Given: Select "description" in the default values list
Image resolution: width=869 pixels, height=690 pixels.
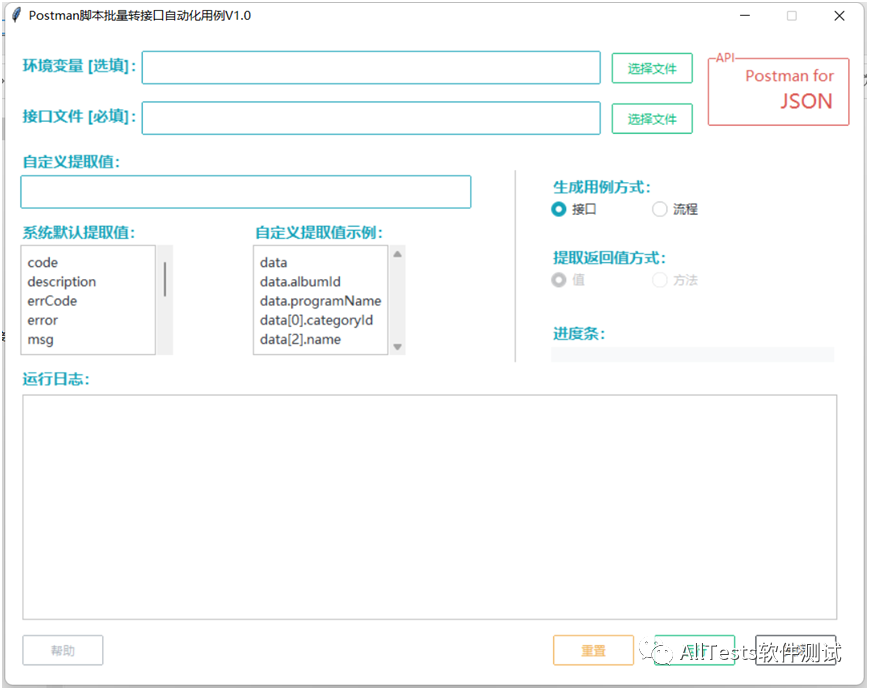Looking at the screenshot, I should 62,282.
